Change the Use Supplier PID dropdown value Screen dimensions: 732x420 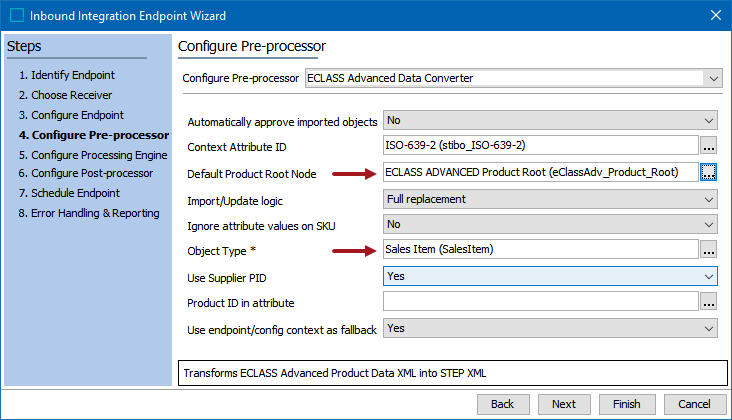tap(550, 276)
